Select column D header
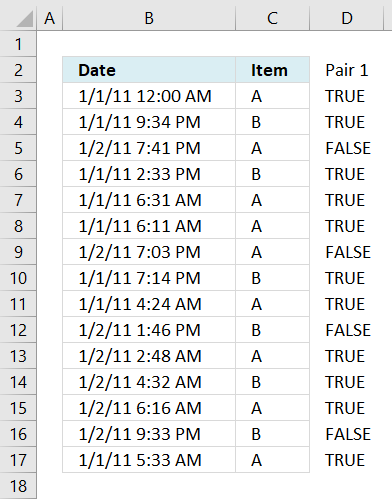The width and height of the screenshot is (392, 499). 347,18
